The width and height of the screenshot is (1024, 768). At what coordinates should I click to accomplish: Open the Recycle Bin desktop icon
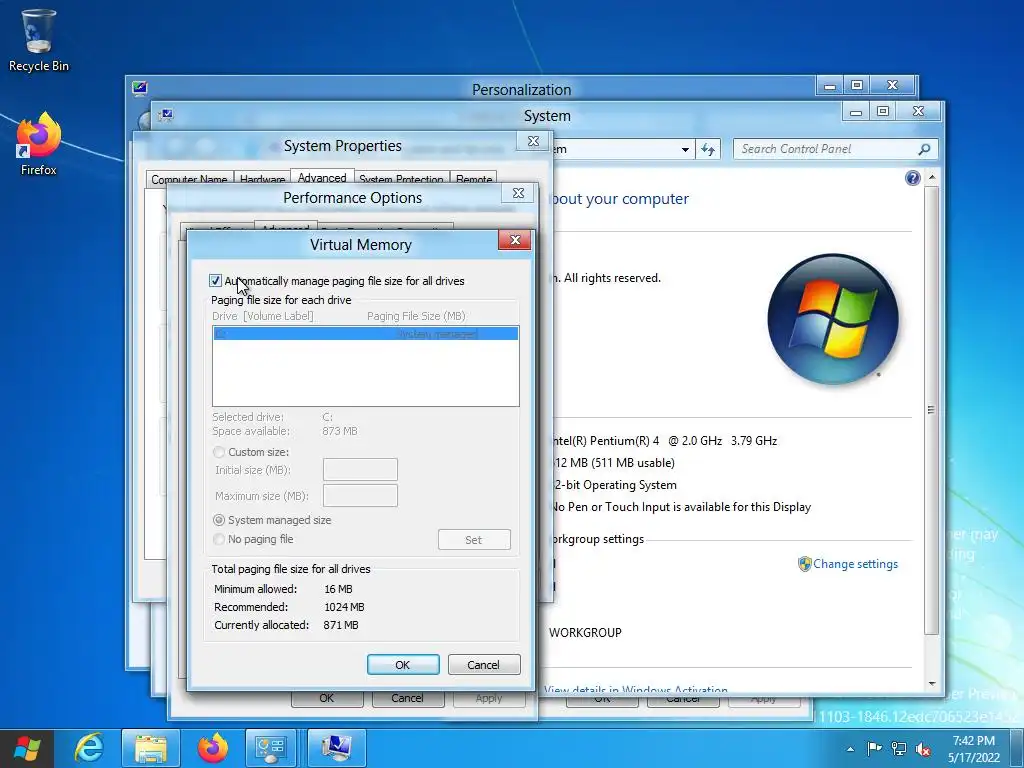pyautogui.click(x=38, y=40)
